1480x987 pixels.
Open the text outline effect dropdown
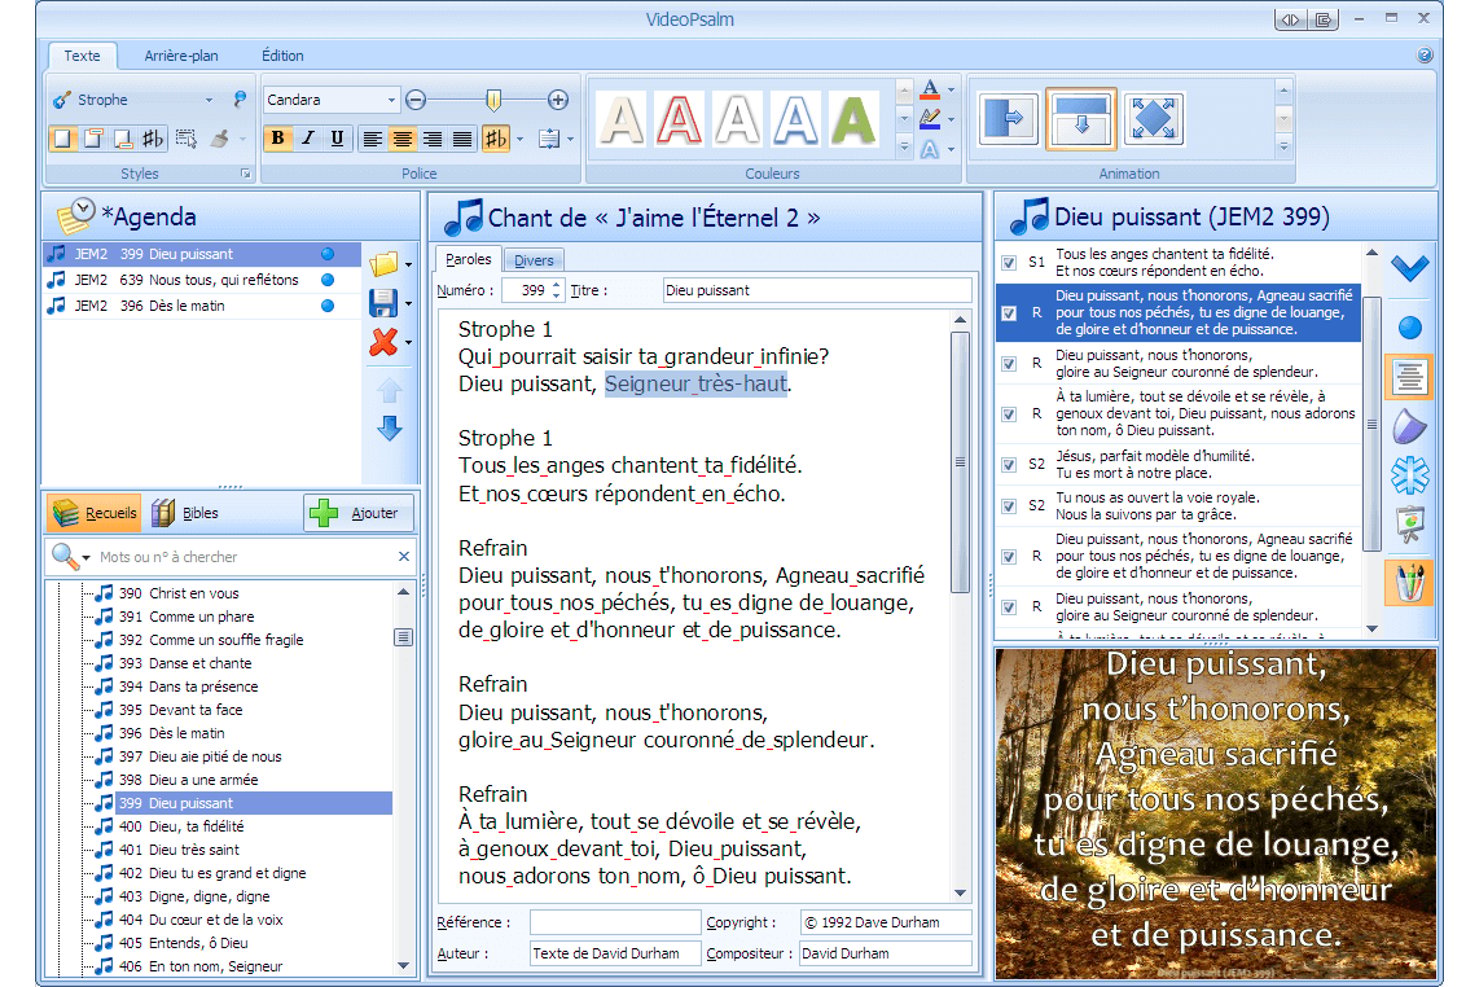pyautogui.click(x=951, y=150)
